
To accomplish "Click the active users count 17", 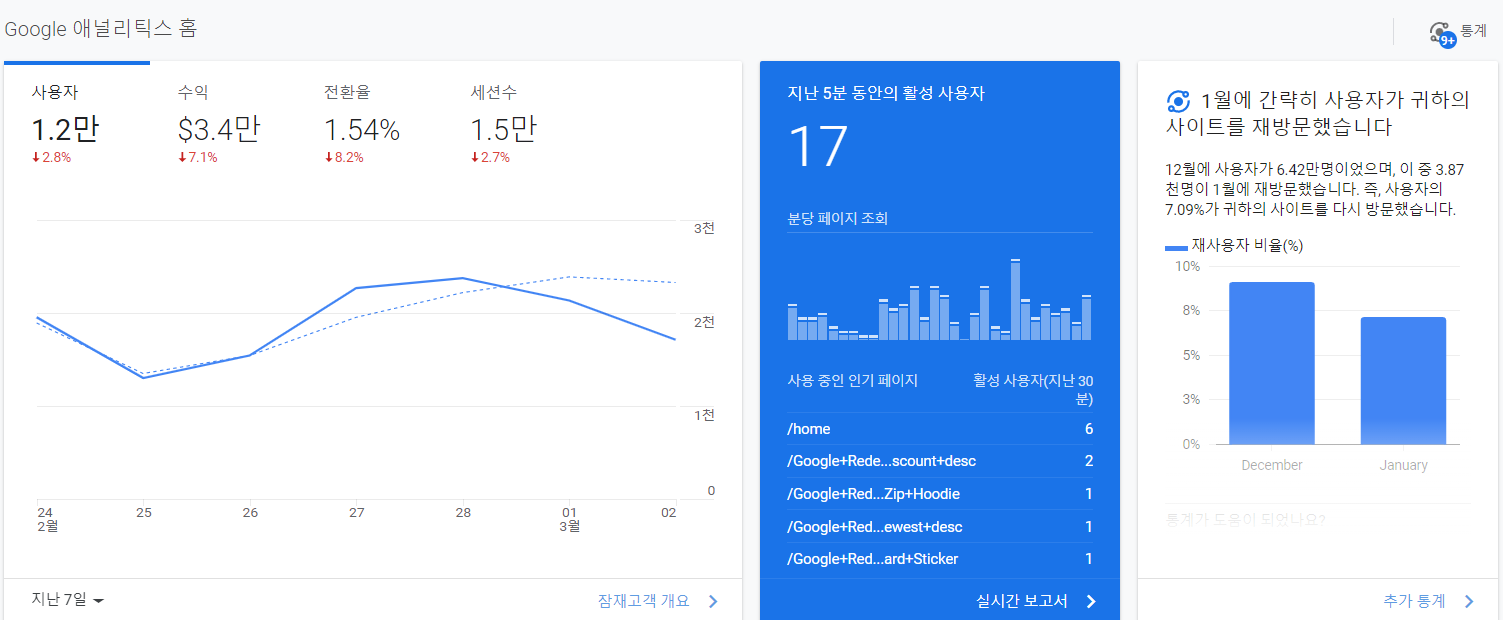I will [x=818, y=147].
